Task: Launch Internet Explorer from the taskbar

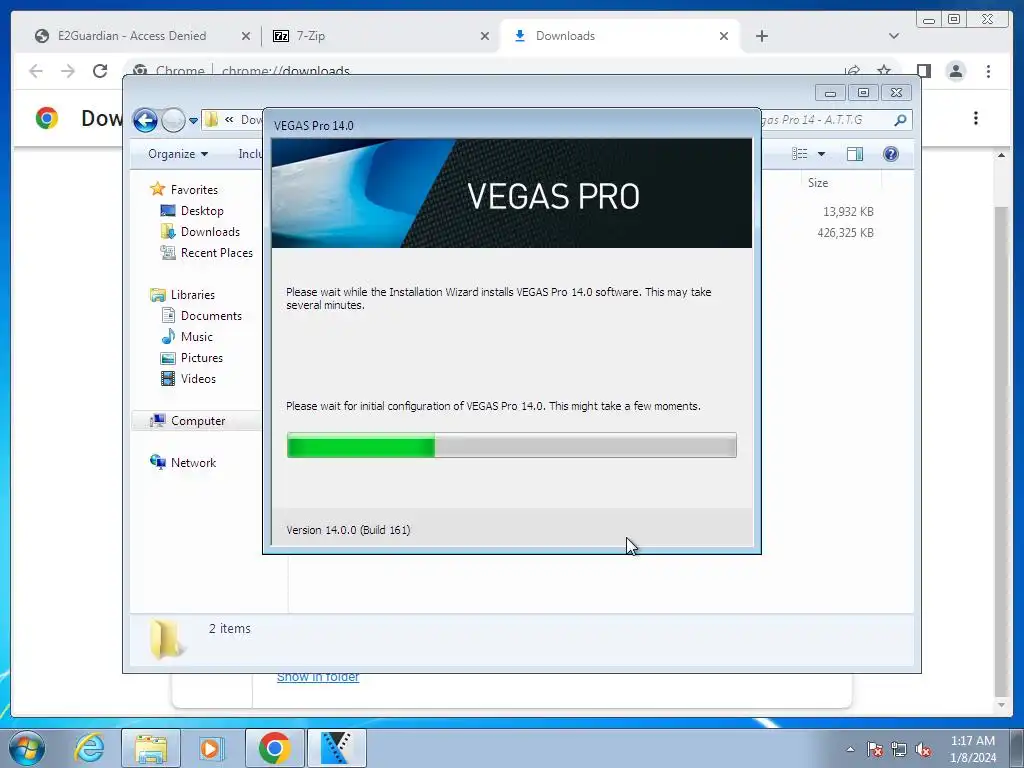Action: click(89, 748)
